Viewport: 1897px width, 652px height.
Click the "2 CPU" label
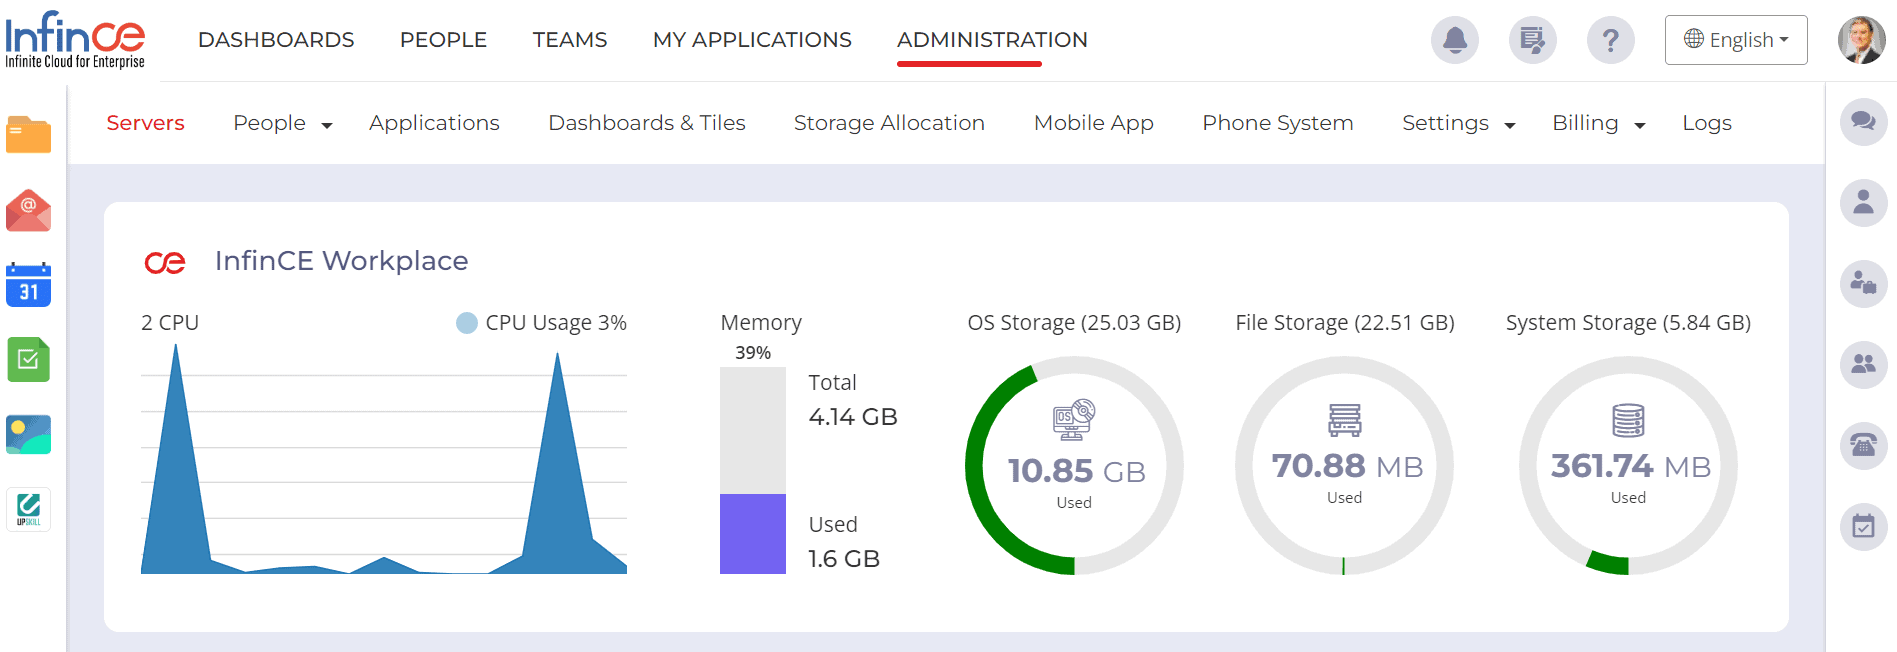170,323
